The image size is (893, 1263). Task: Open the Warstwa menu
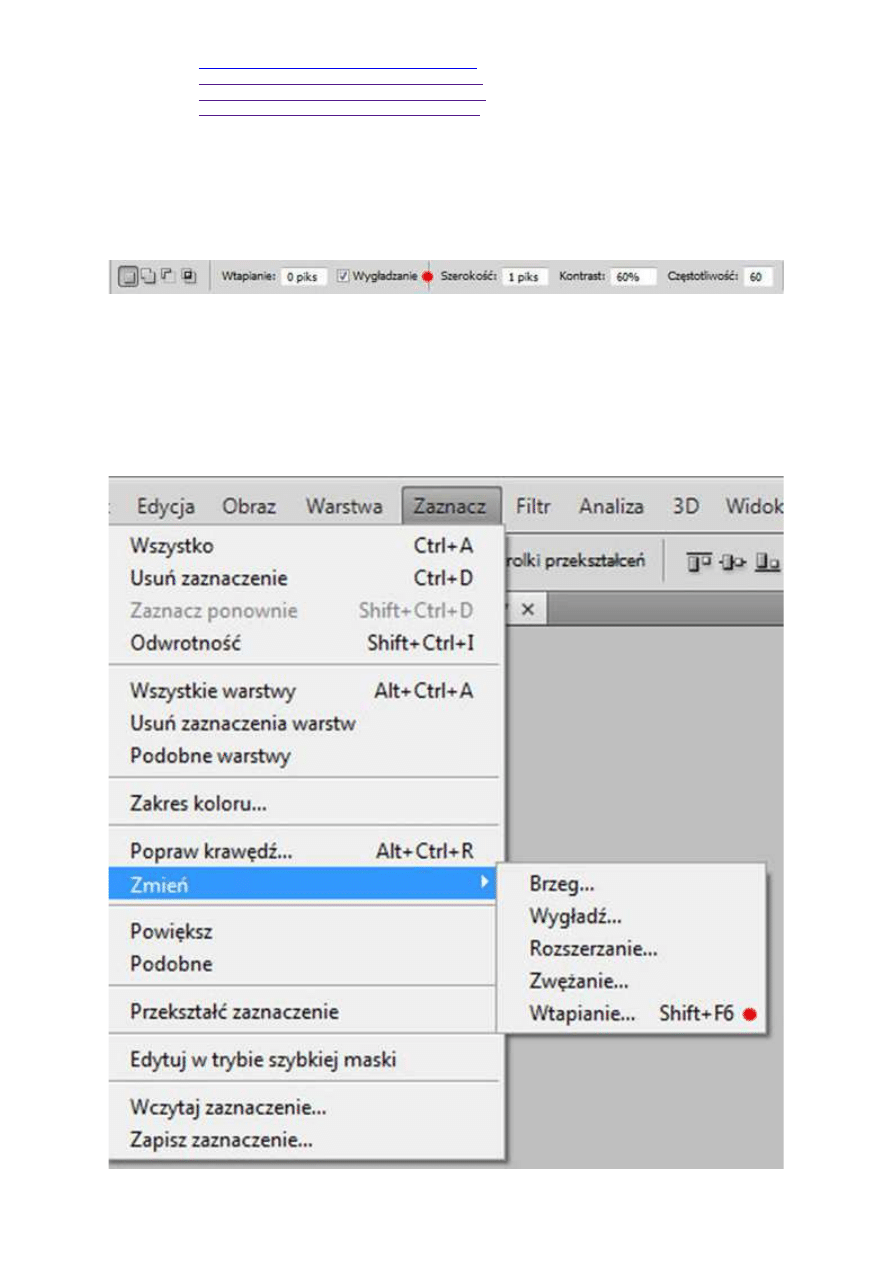coord(344,507)
